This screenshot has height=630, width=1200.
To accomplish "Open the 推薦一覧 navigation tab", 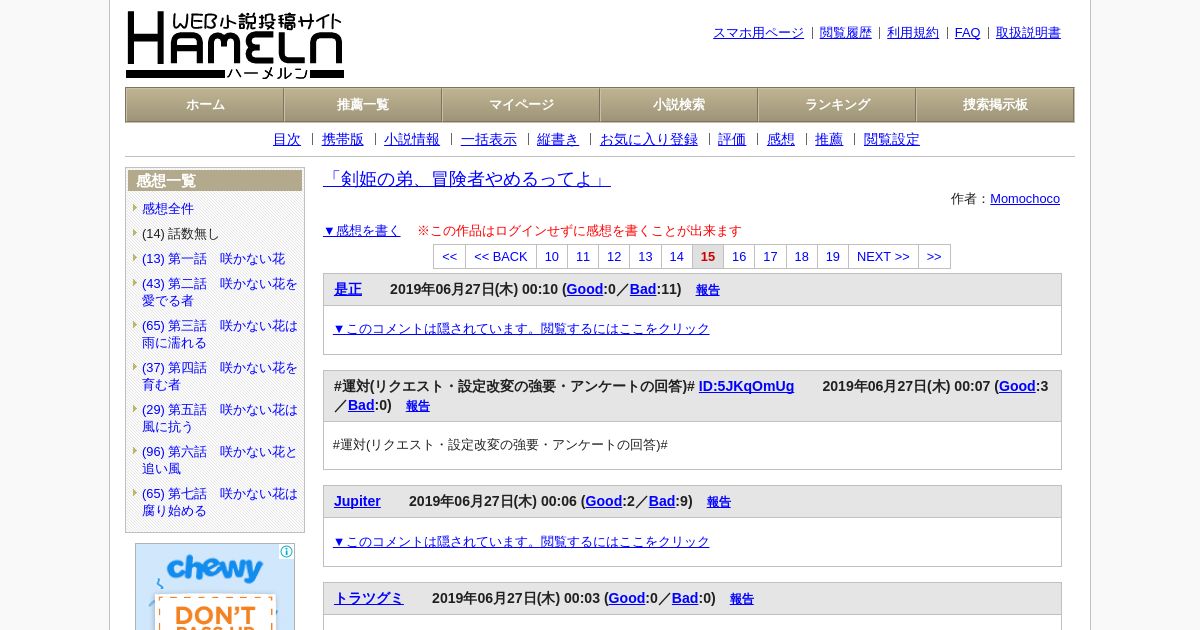I will (x=363, y=105).
